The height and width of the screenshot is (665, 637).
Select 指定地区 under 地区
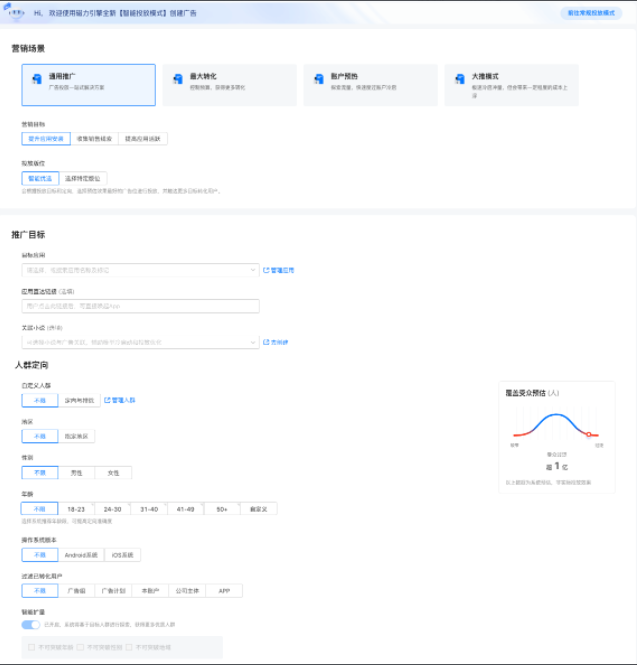(76, 436)
